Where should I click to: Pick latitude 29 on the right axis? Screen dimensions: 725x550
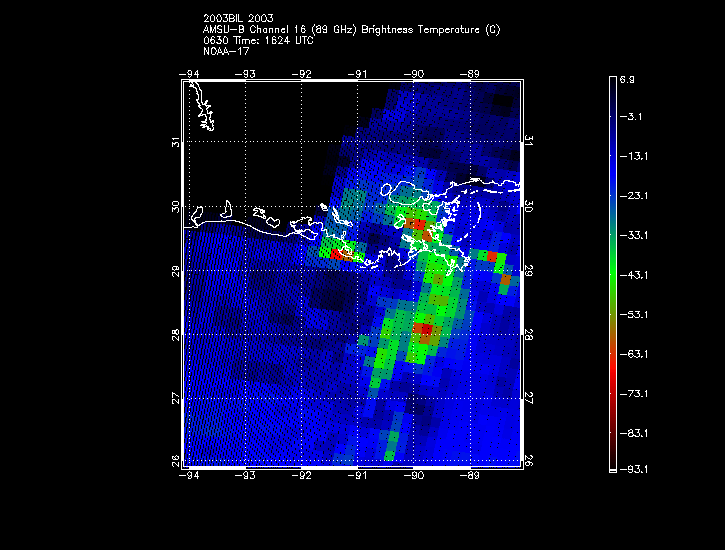pyautogui.click(x=529, y=271)
